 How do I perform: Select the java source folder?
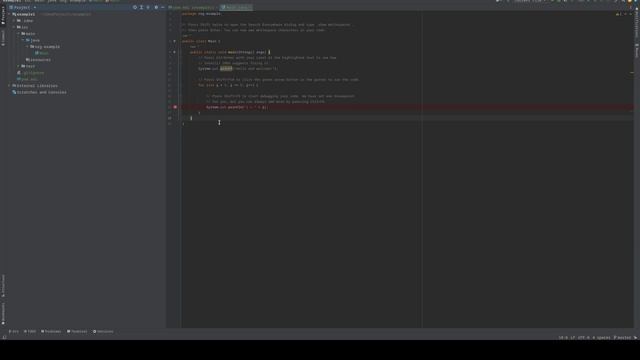pyautogui.click(x=33, y=40)
